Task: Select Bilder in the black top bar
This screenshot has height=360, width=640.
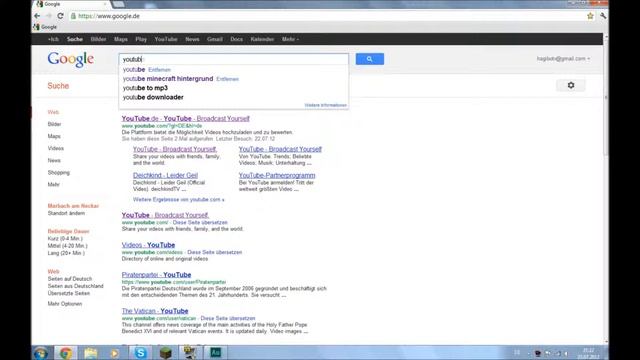Action: pyautogui.click(x=98, y=39)
